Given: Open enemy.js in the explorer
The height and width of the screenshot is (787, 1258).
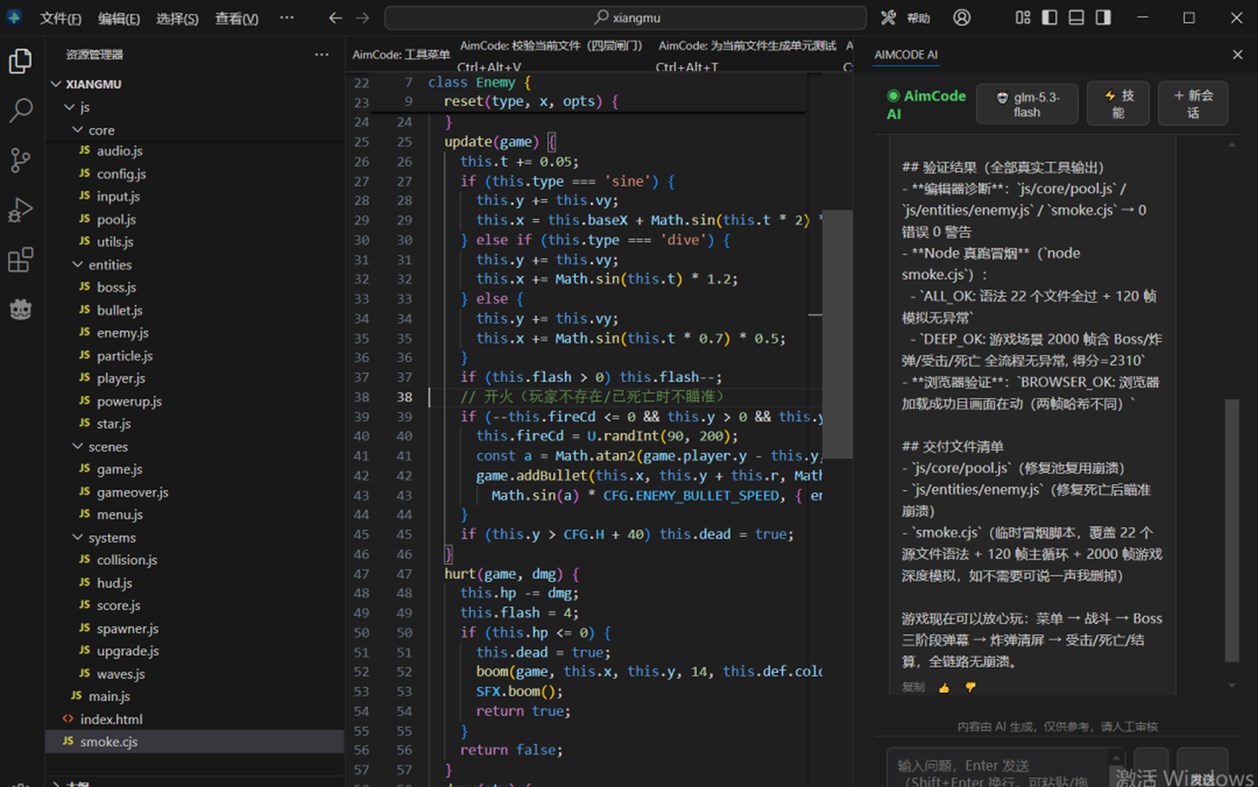Looking at the screenshot, I should coord(122,333).
